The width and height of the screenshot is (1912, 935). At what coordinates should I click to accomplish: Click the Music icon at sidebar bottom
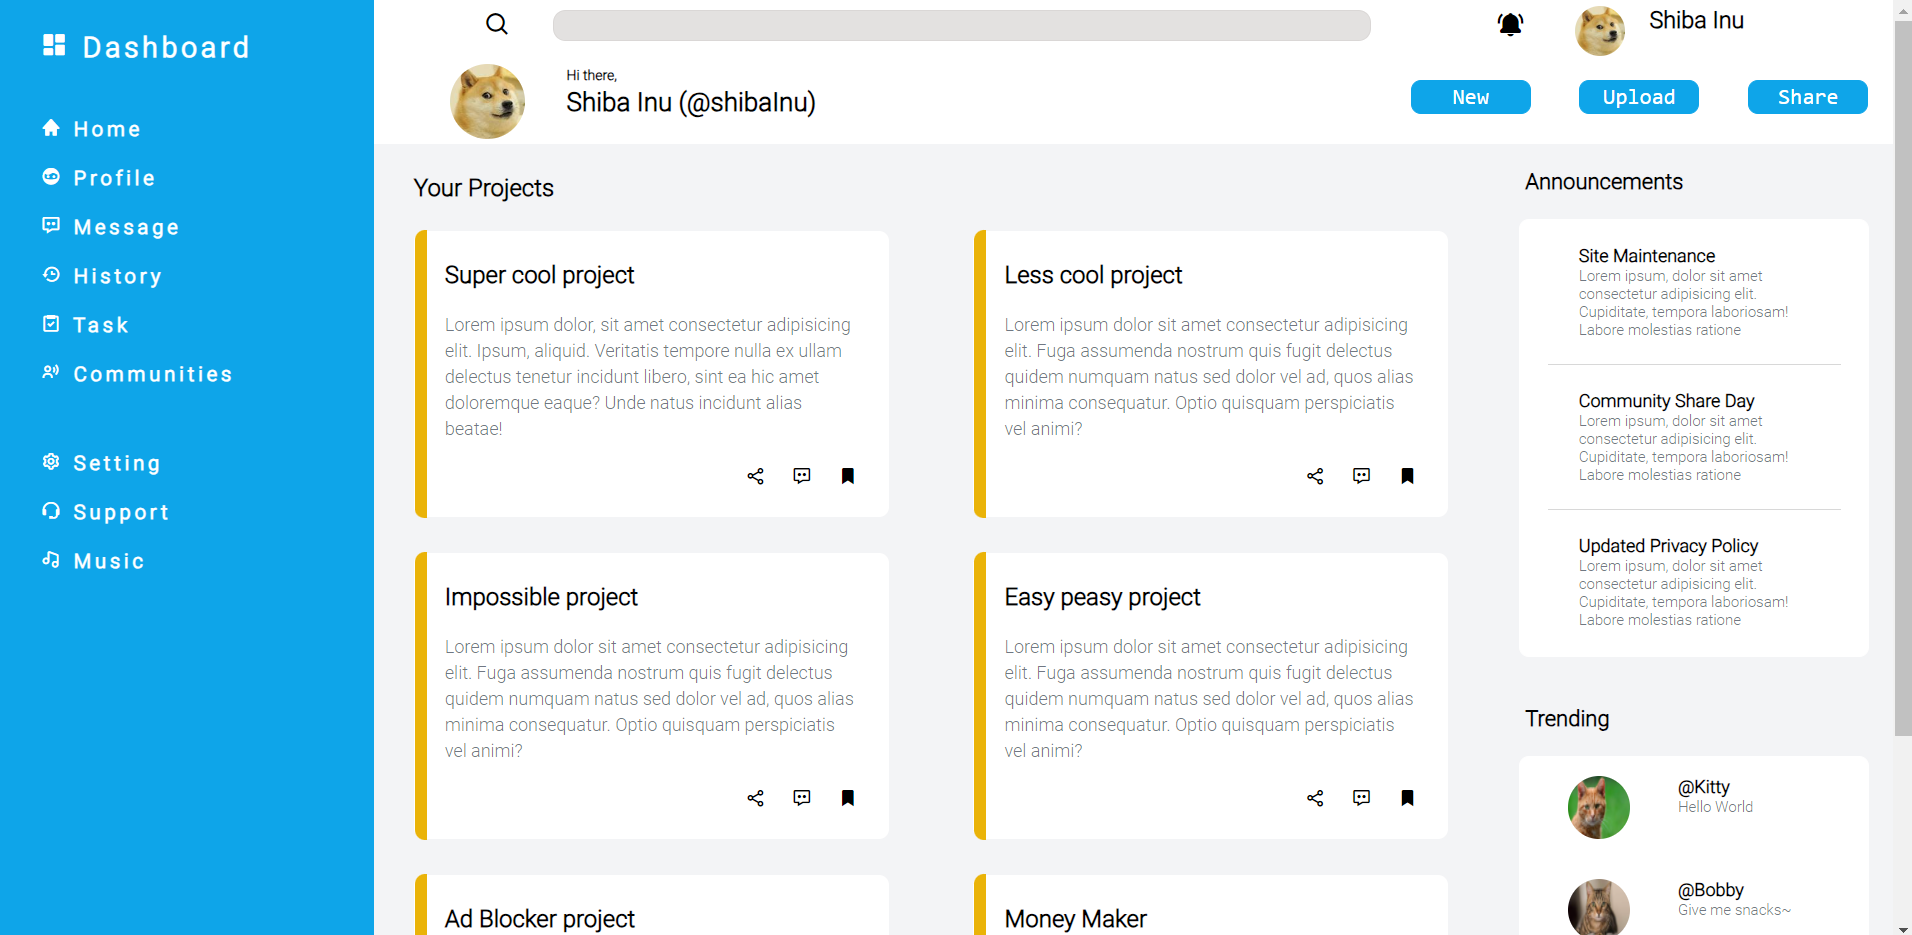51,560
